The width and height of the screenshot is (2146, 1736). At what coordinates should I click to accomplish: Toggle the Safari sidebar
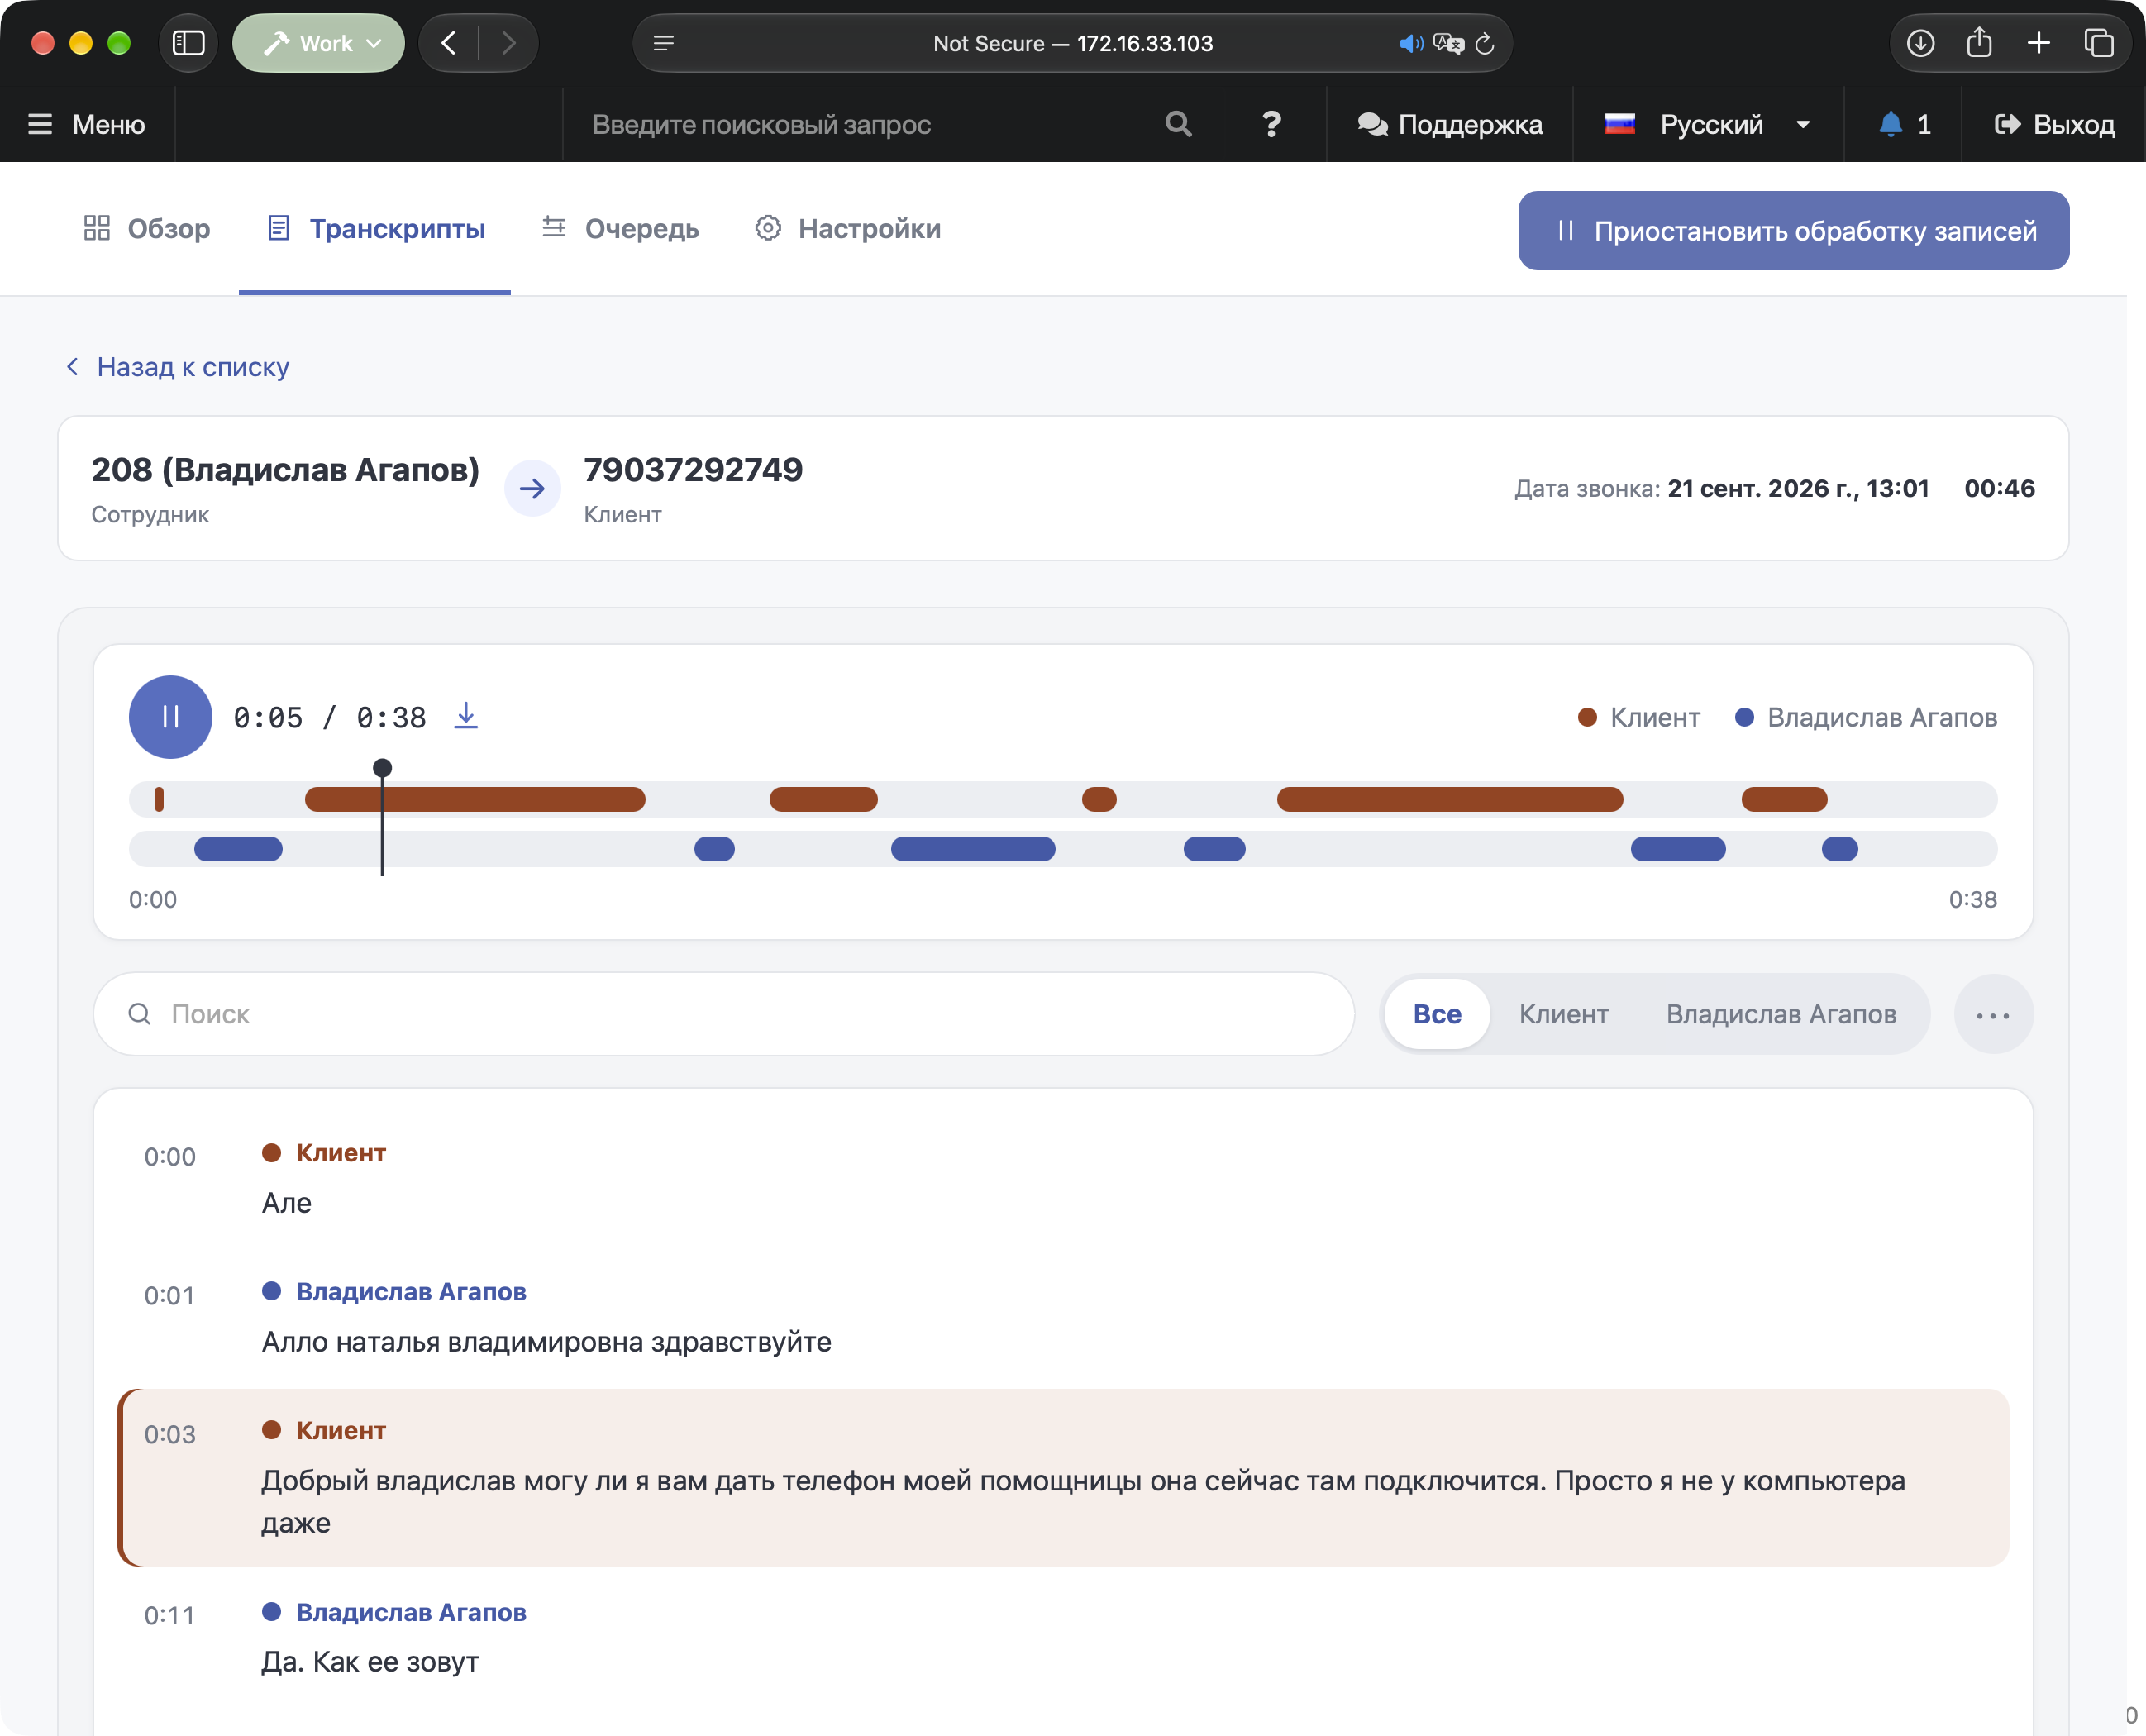(188, 43)
